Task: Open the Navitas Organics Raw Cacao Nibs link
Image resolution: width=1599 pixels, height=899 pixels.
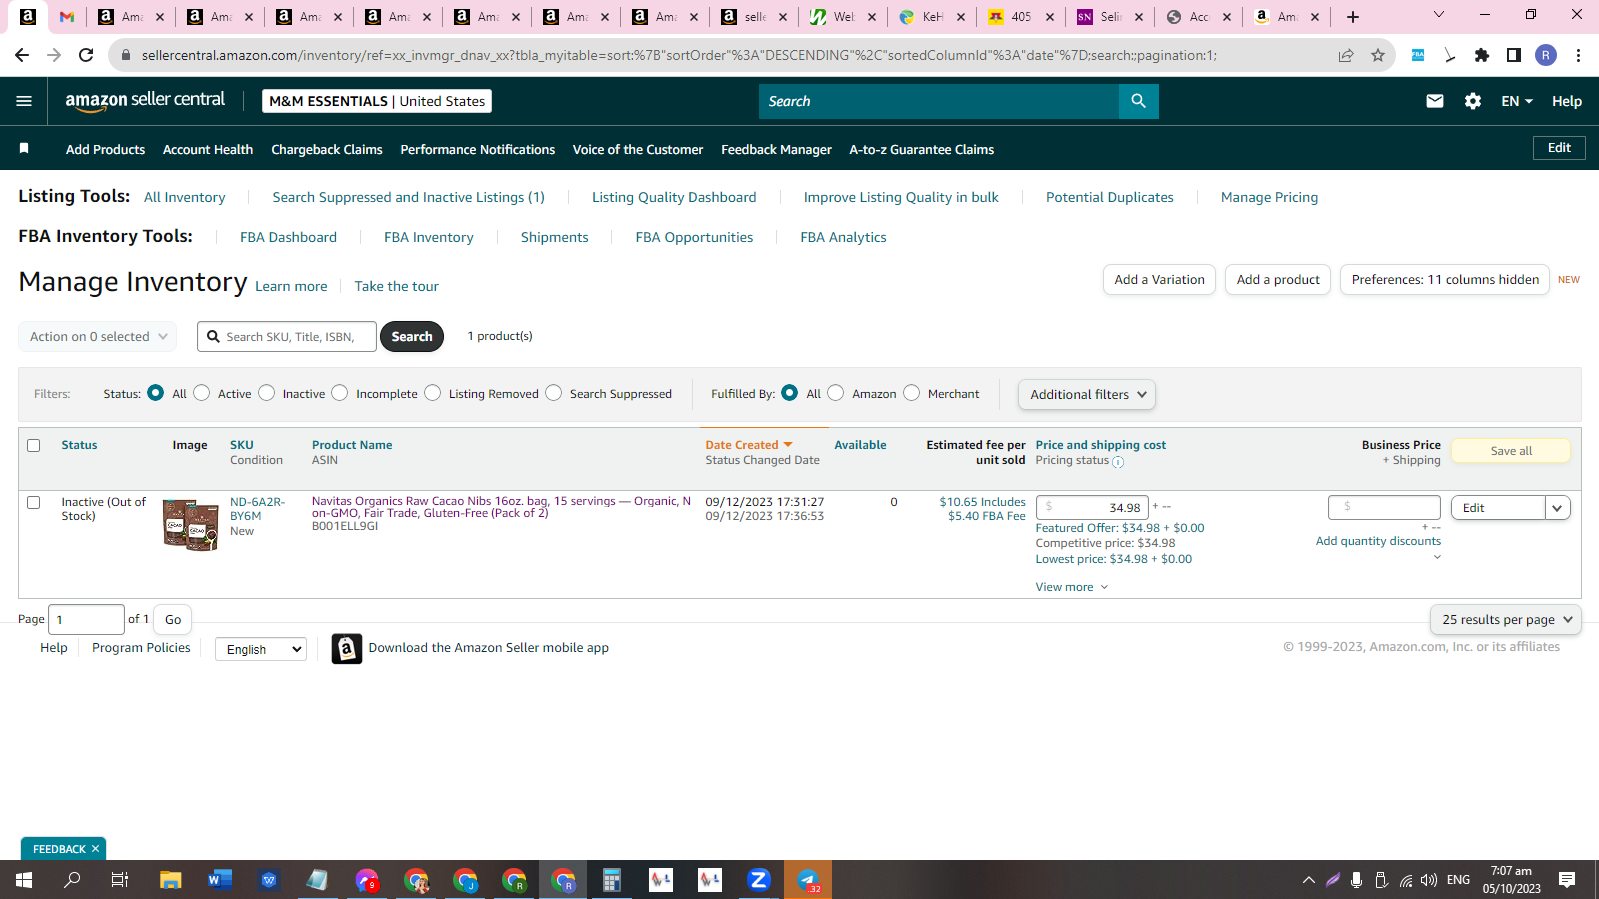Action: [501, 507]
